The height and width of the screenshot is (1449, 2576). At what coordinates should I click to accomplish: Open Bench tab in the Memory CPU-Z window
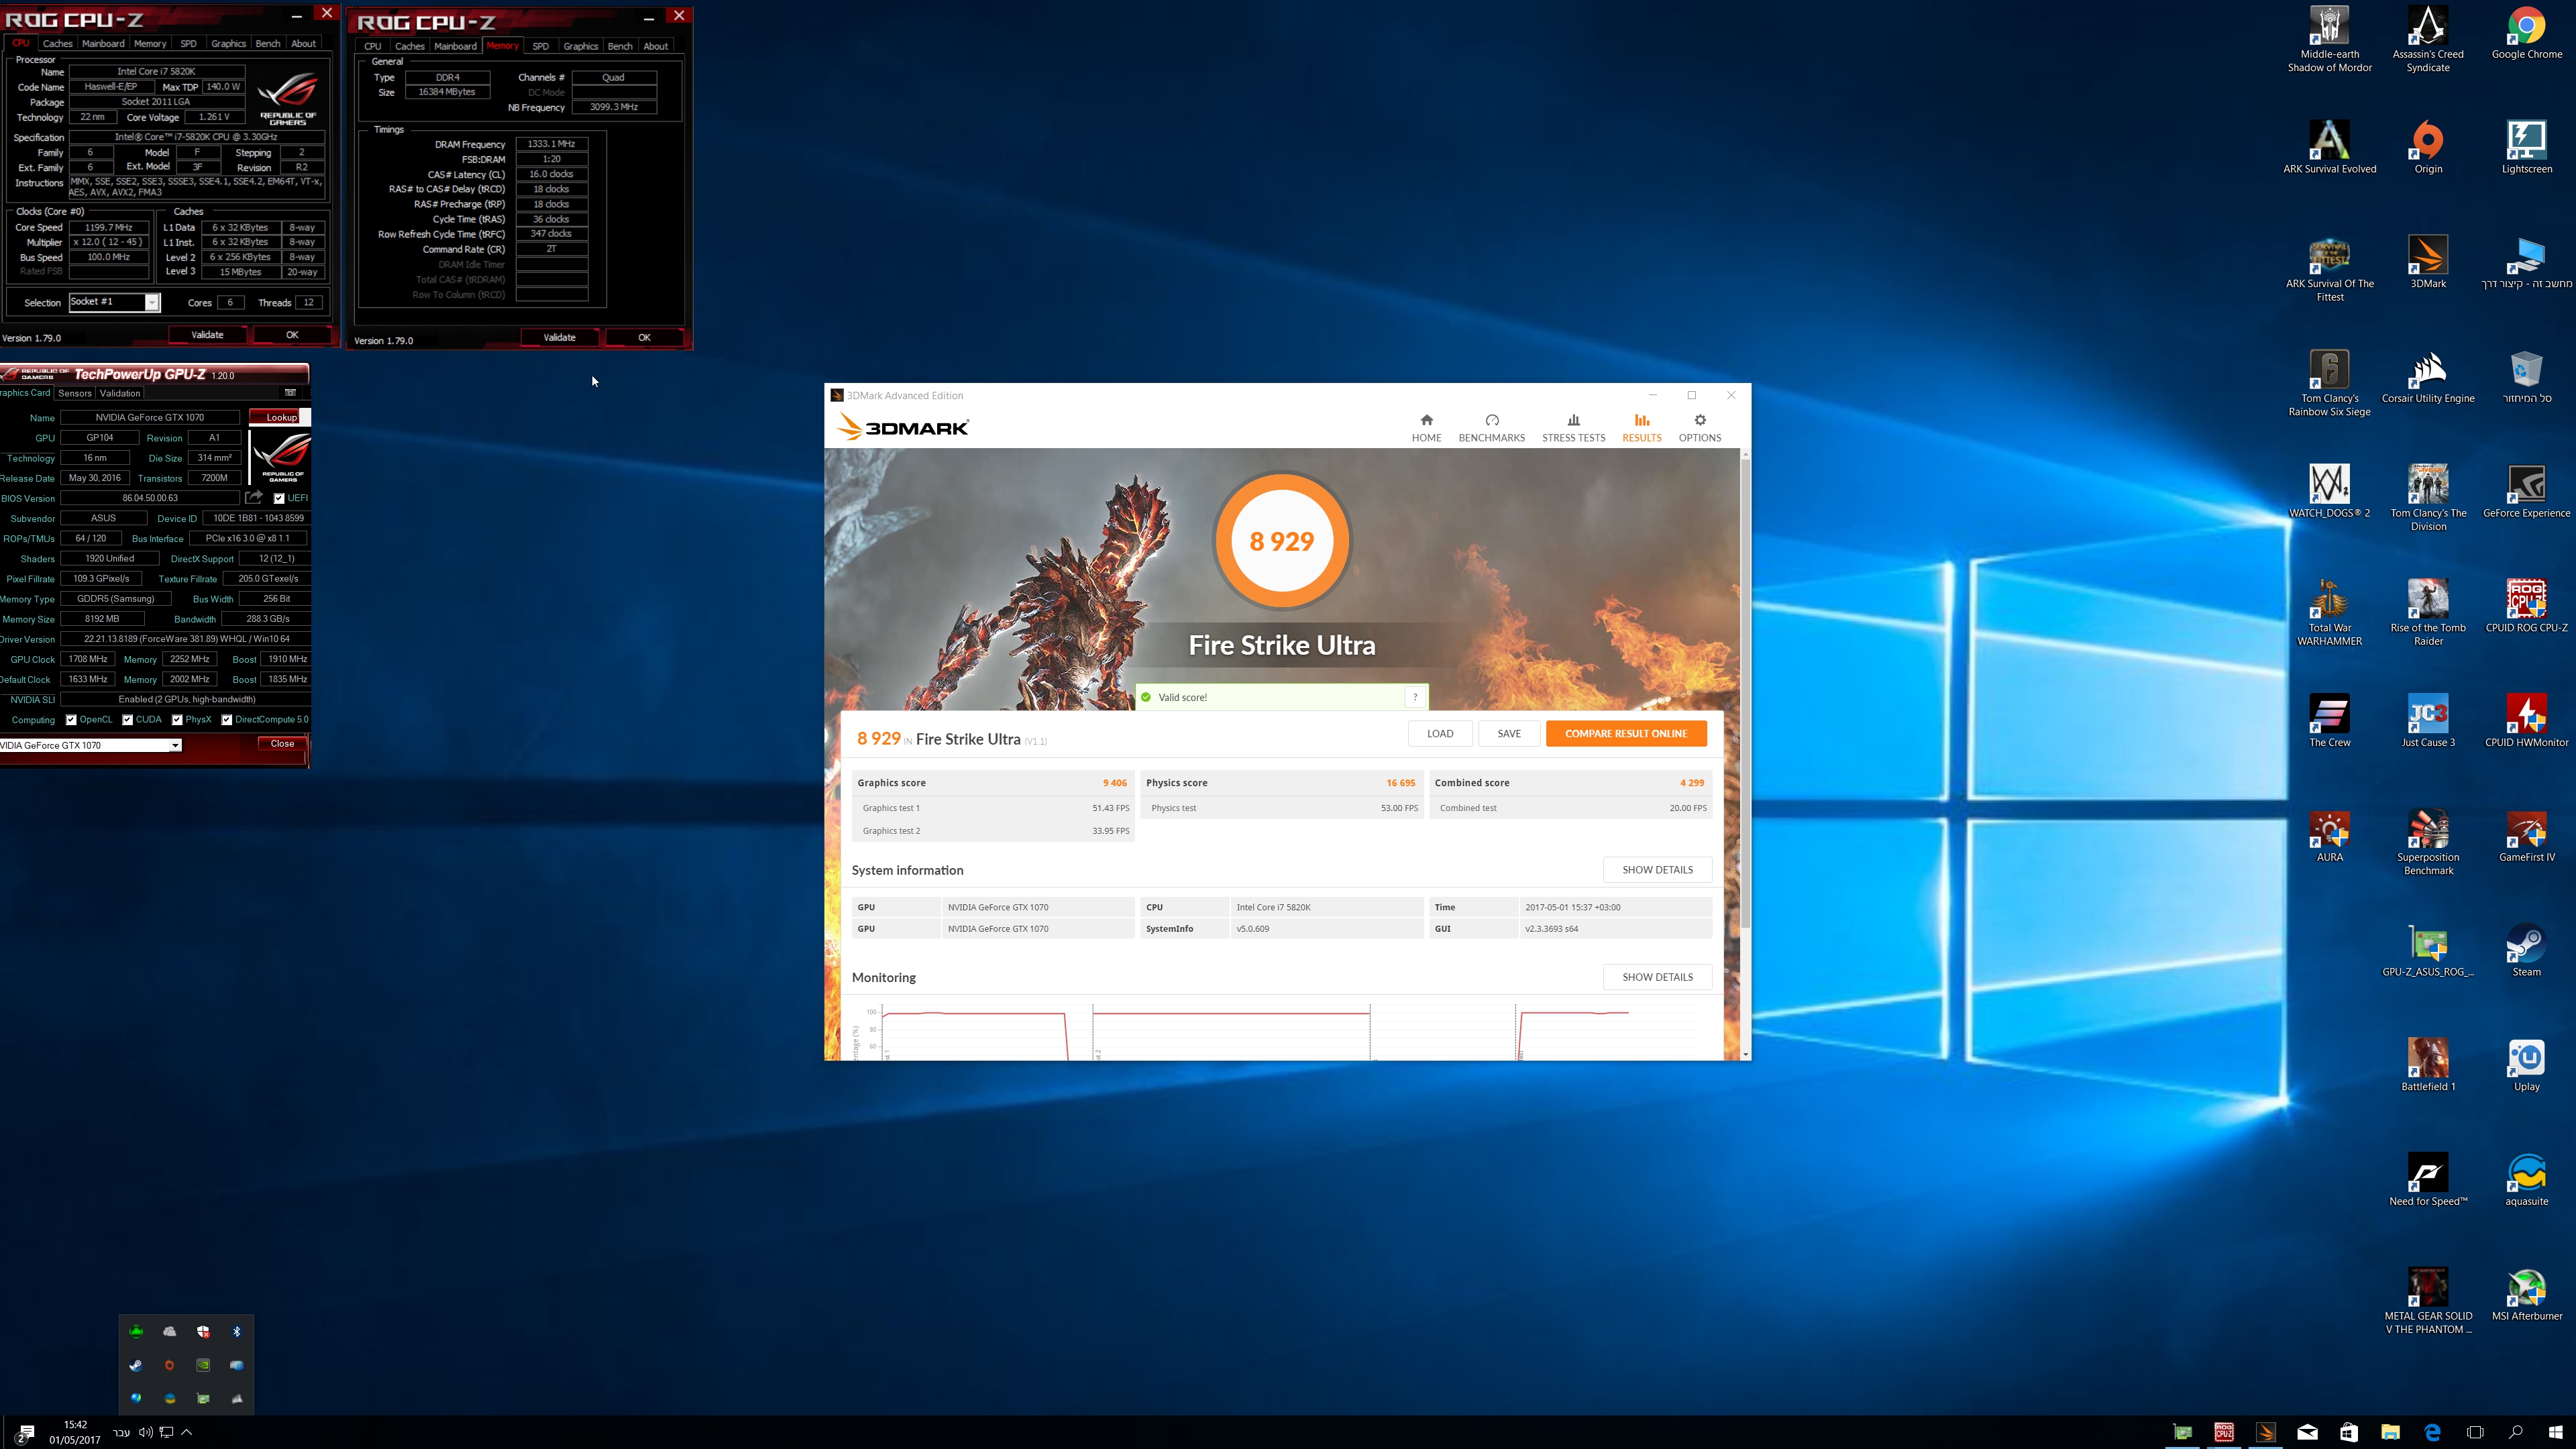pyautogui.click(x=620, y=46)
